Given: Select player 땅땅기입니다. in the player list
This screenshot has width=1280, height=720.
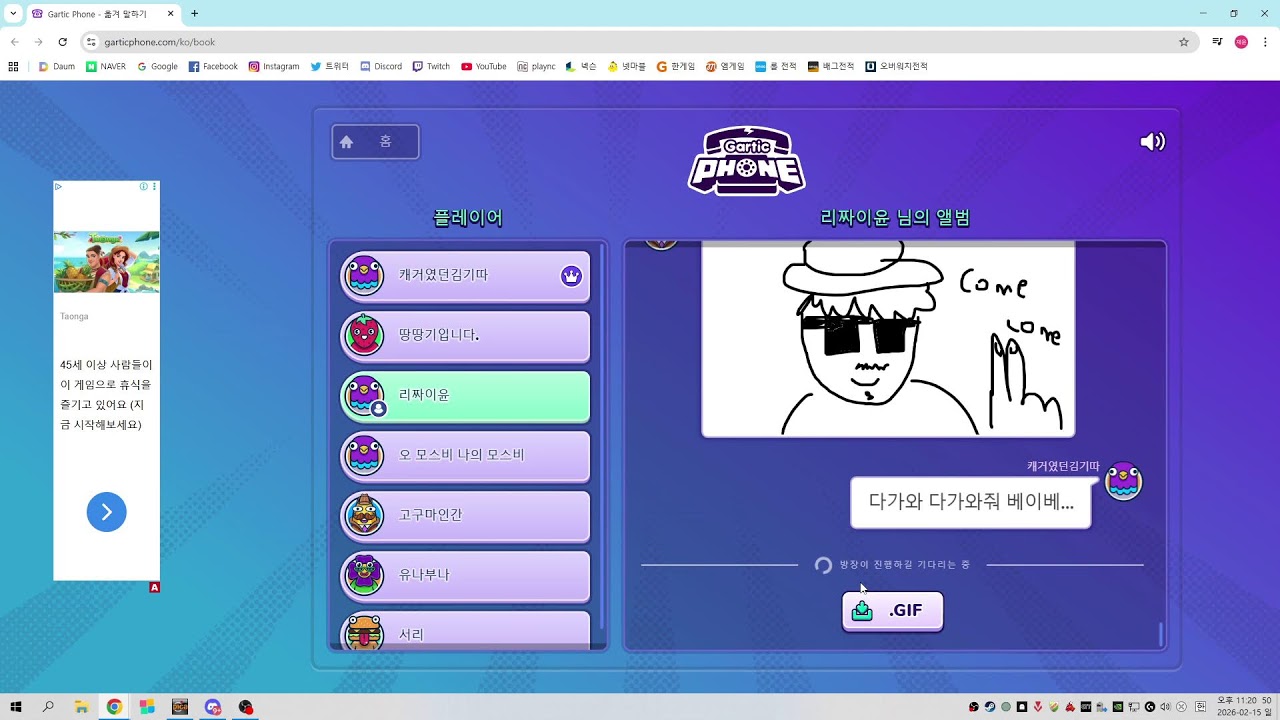Looking at the screenshot, I should tap(465, 336).
